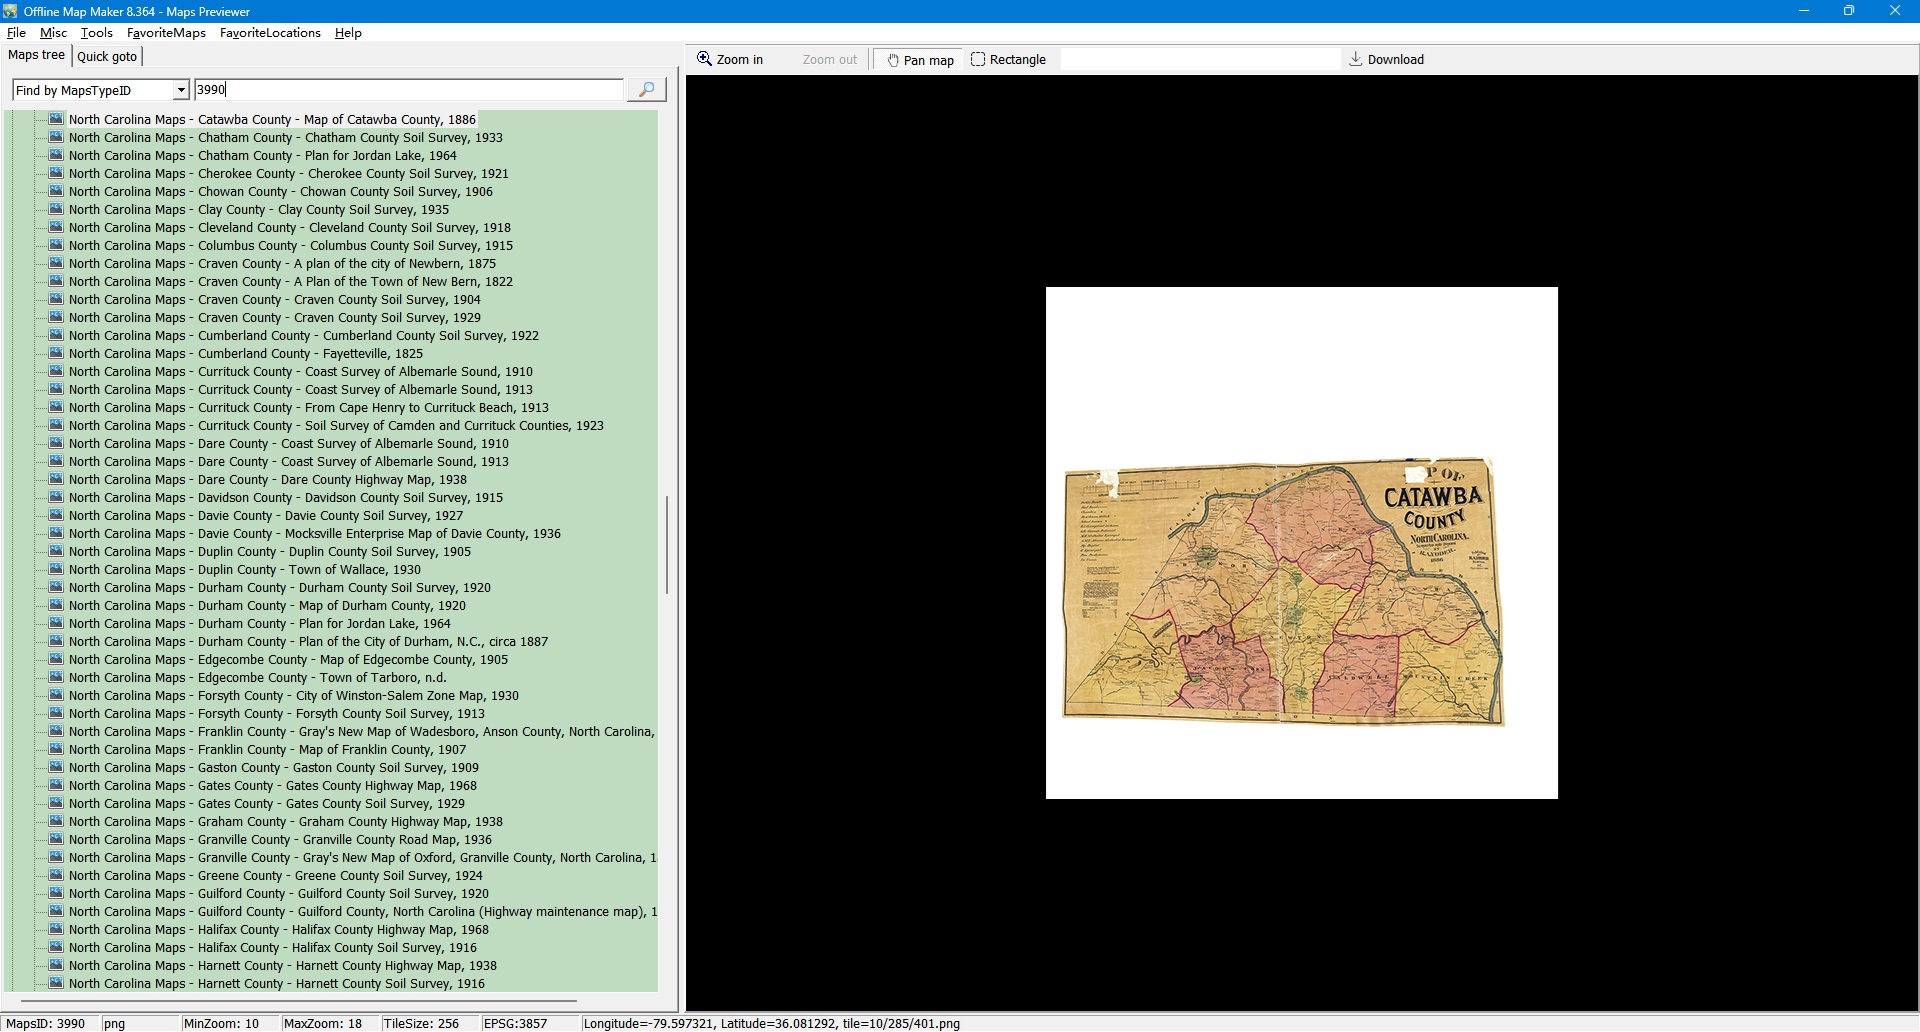Select the Maps tree tab
Viewport: 1920px width, 1032px height.
tap(37, 56)
